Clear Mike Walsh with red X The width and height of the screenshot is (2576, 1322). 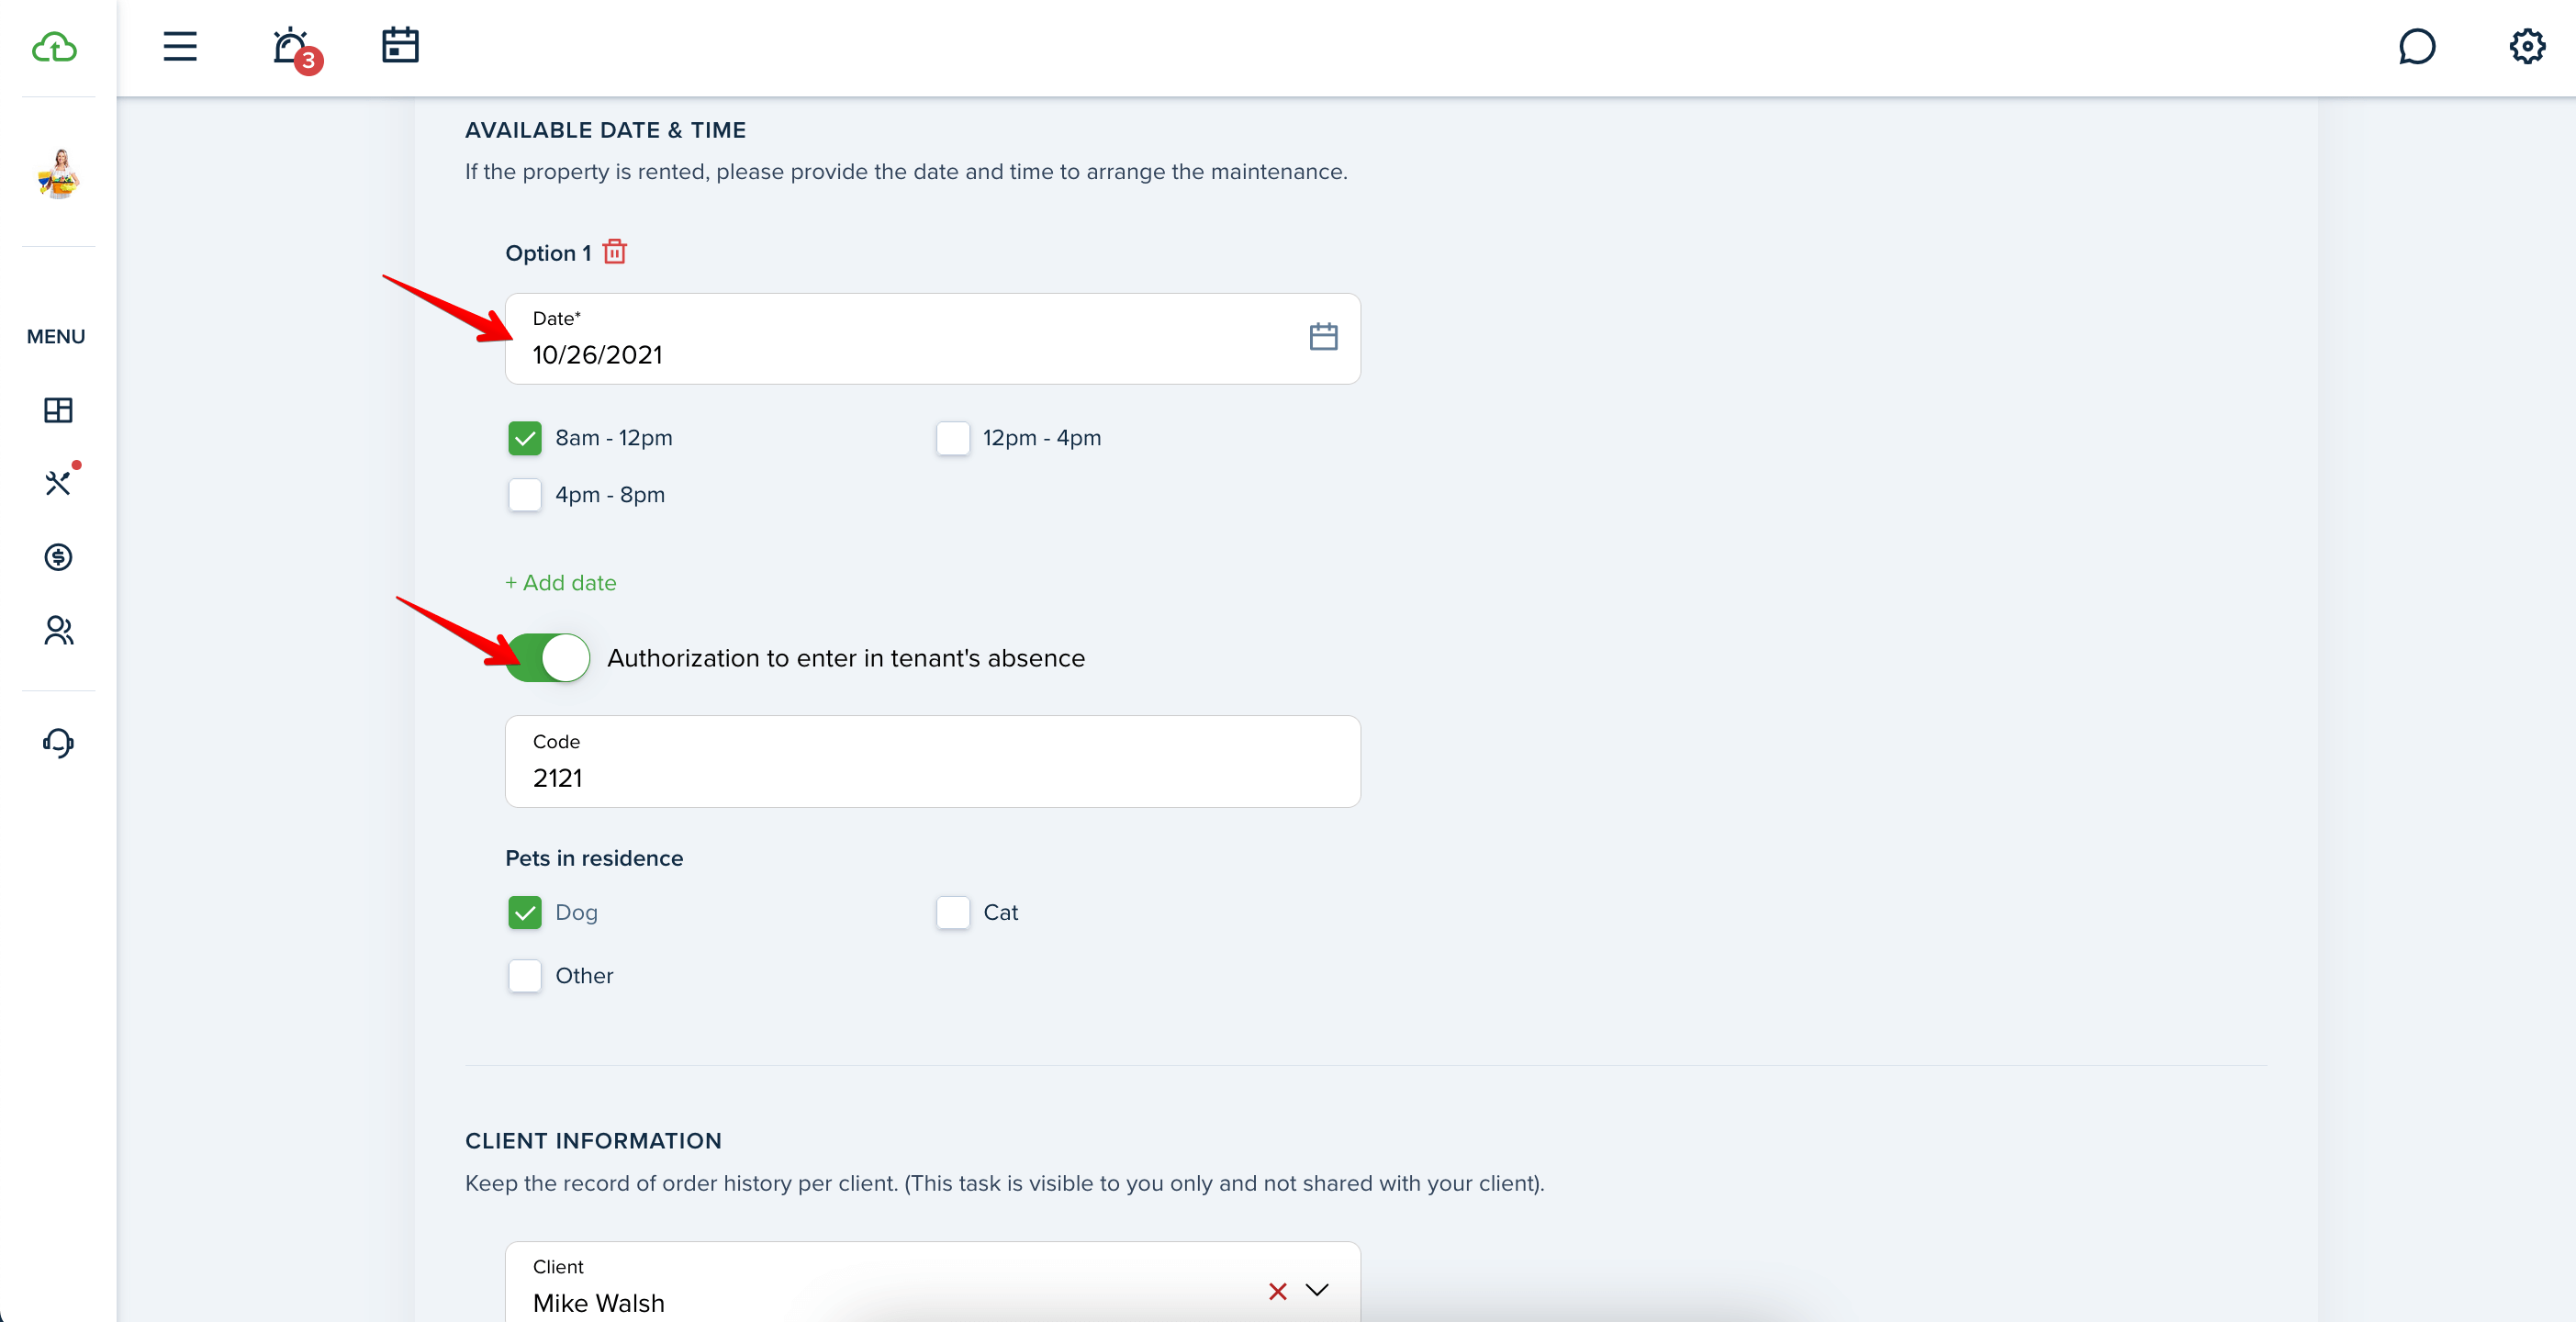pos(1277,1292)
